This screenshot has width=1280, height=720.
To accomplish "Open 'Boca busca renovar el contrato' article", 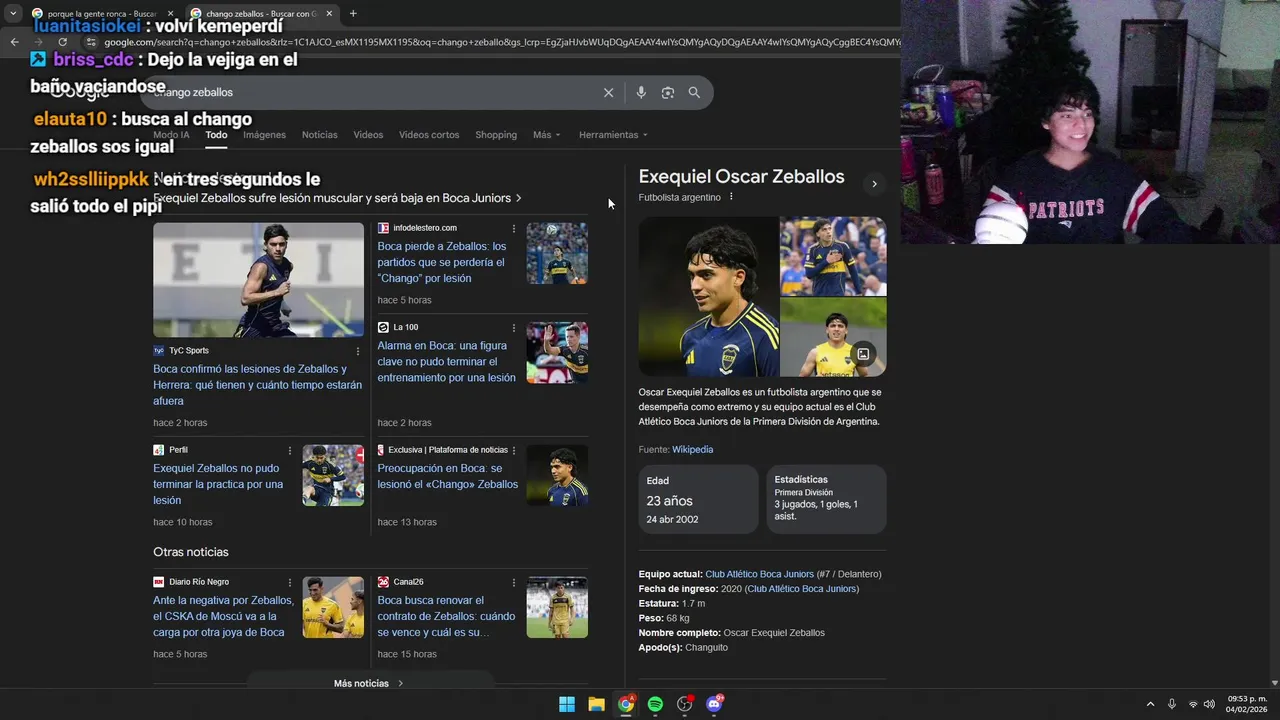I will click(446, 616).
